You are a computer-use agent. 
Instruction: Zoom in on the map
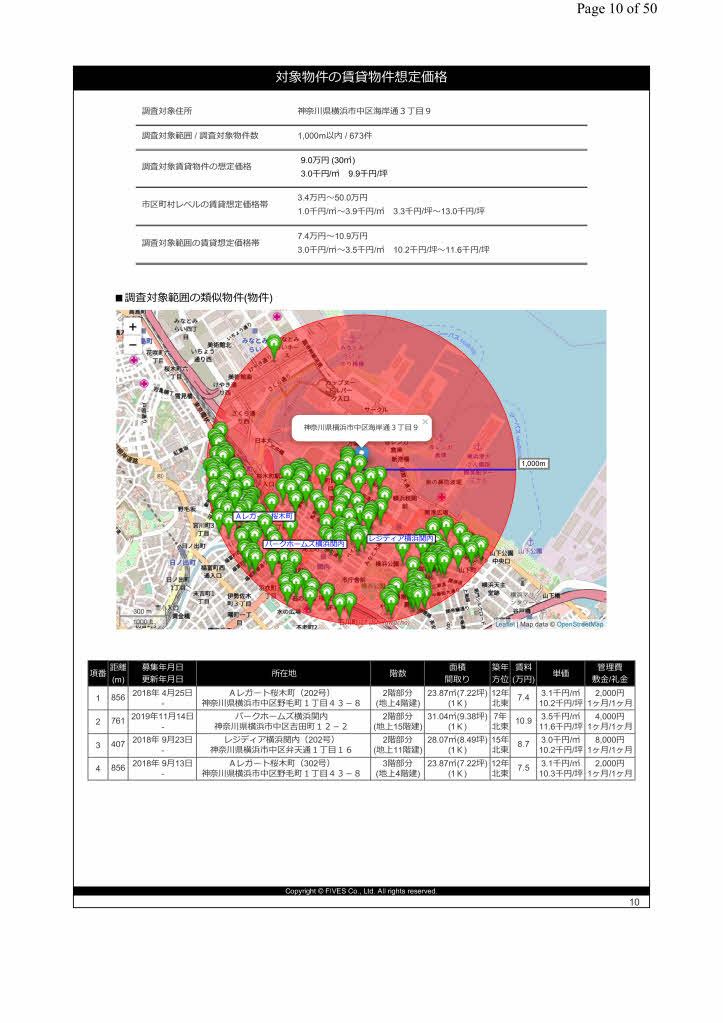pyautogui.click(x=133, y=326)
